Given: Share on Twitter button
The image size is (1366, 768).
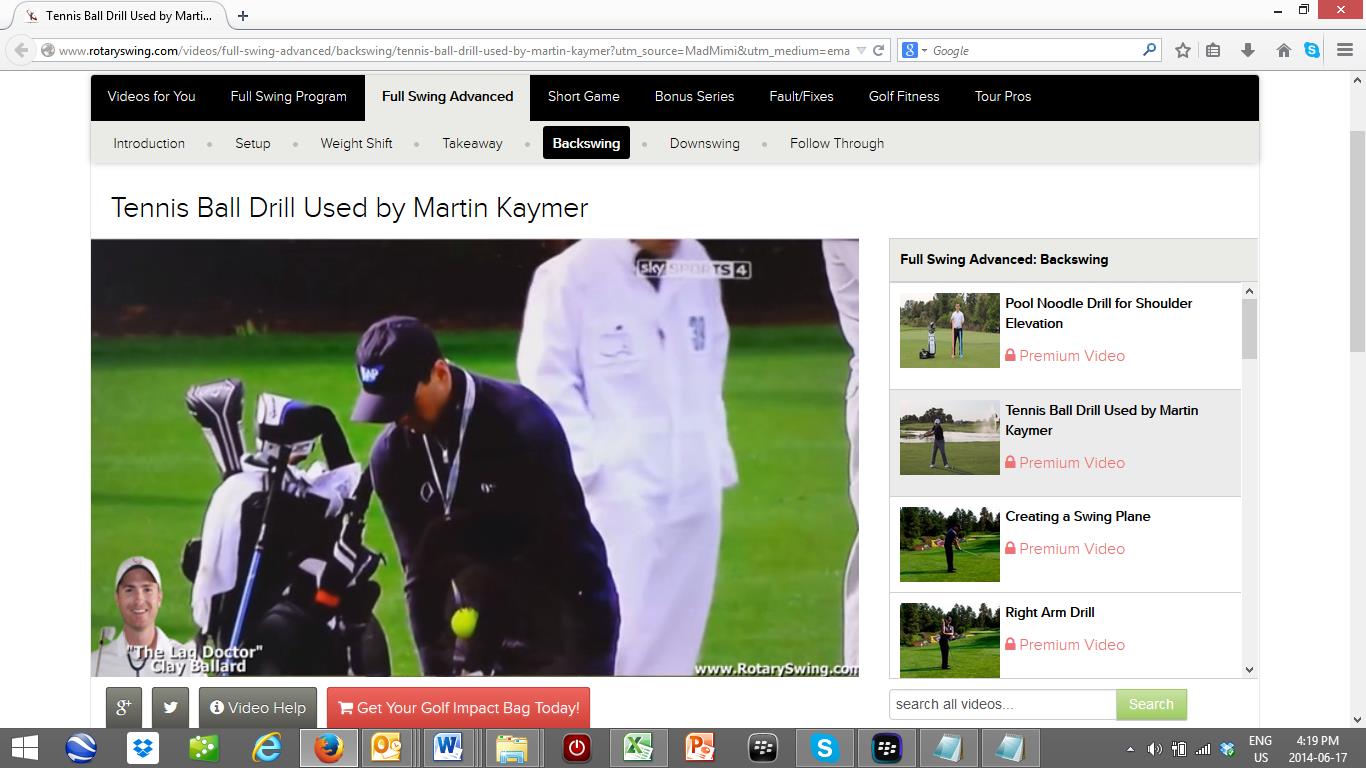Looking at the screenshot, I should click(x=171, y=708).
